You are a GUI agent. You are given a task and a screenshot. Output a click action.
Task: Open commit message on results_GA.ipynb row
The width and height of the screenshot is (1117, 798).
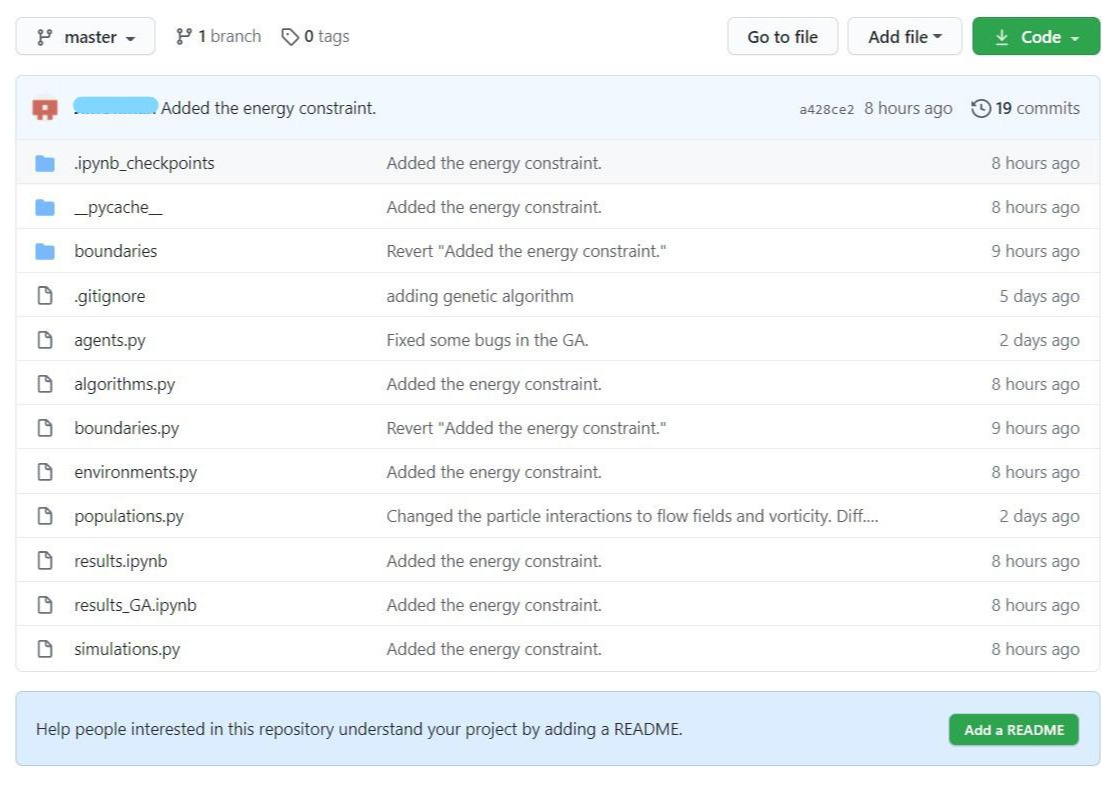[x=494, y=605]
